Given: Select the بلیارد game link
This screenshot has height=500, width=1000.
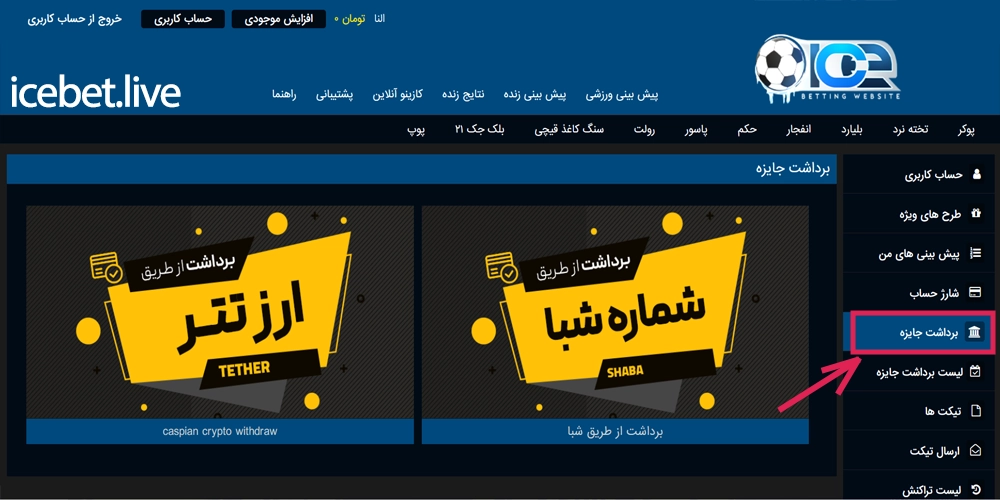Looking at the screenshot, I should pyautogui.click(x=851, y=130).
